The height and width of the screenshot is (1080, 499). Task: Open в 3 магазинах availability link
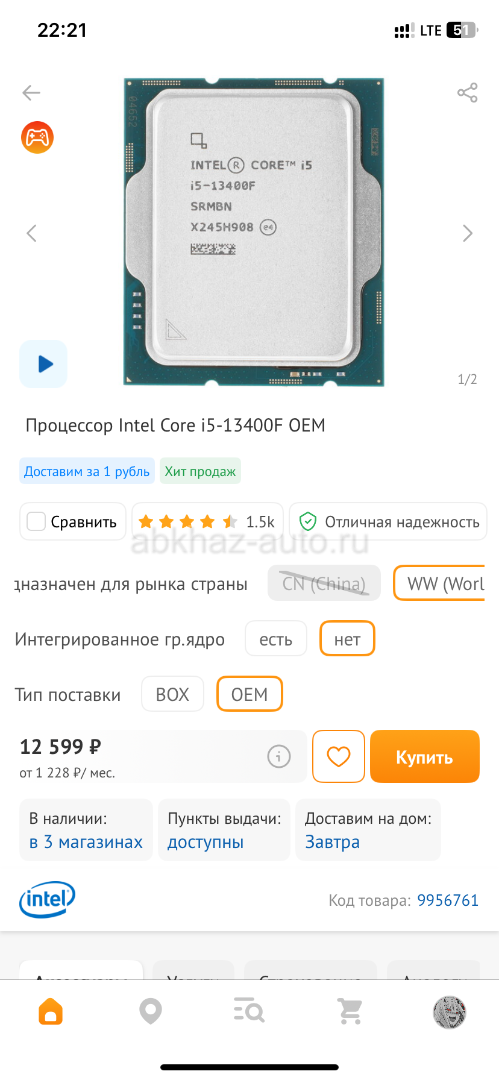pos(86,842)
